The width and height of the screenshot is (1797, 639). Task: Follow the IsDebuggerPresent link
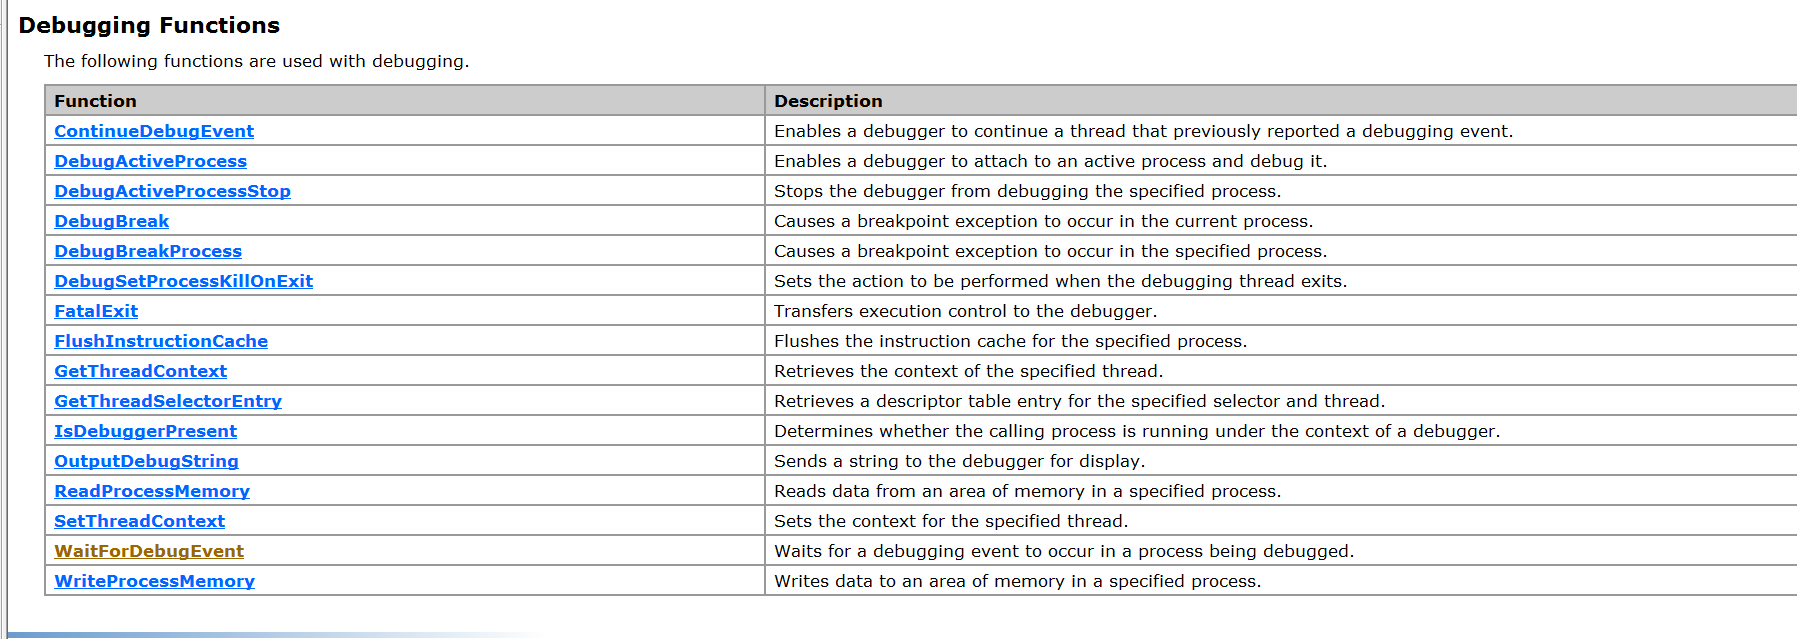(x=145, y=431)
